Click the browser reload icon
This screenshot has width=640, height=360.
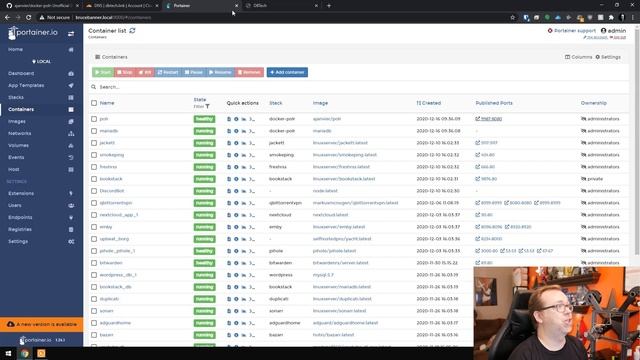point(29,18)
